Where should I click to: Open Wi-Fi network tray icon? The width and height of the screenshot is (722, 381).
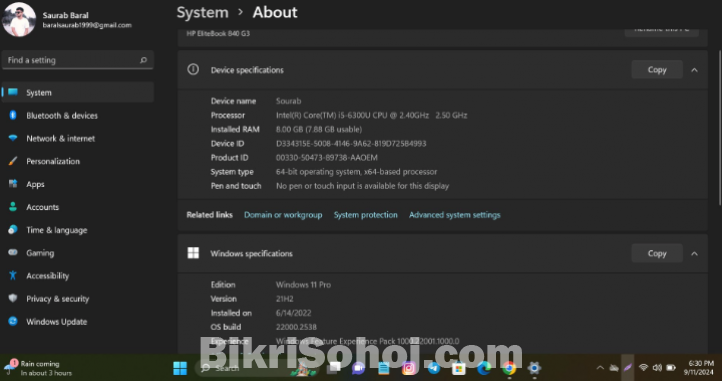click(x=643, y=368)
